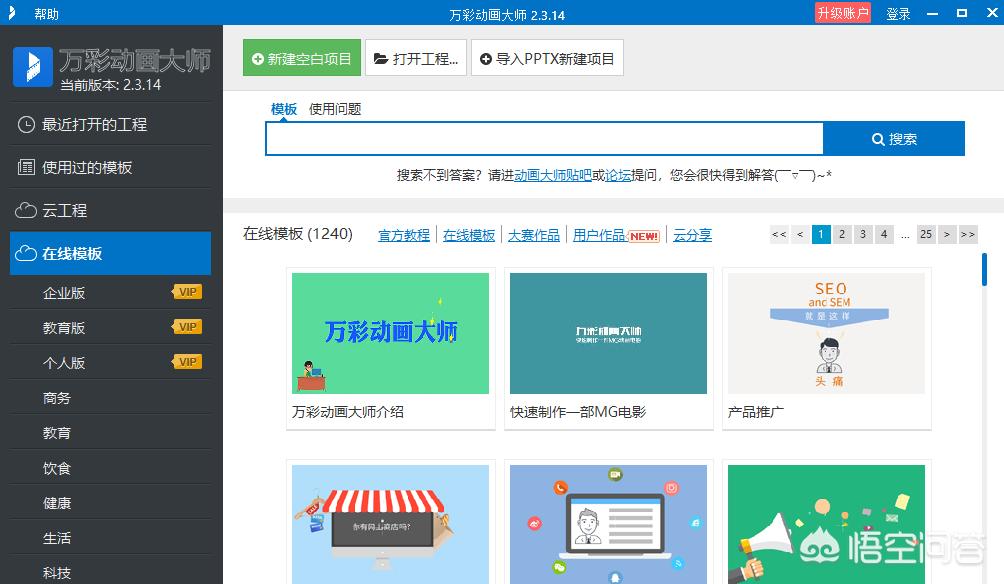
Task: Open the 动画大师贴吧 link
Action: click(553, 175)
